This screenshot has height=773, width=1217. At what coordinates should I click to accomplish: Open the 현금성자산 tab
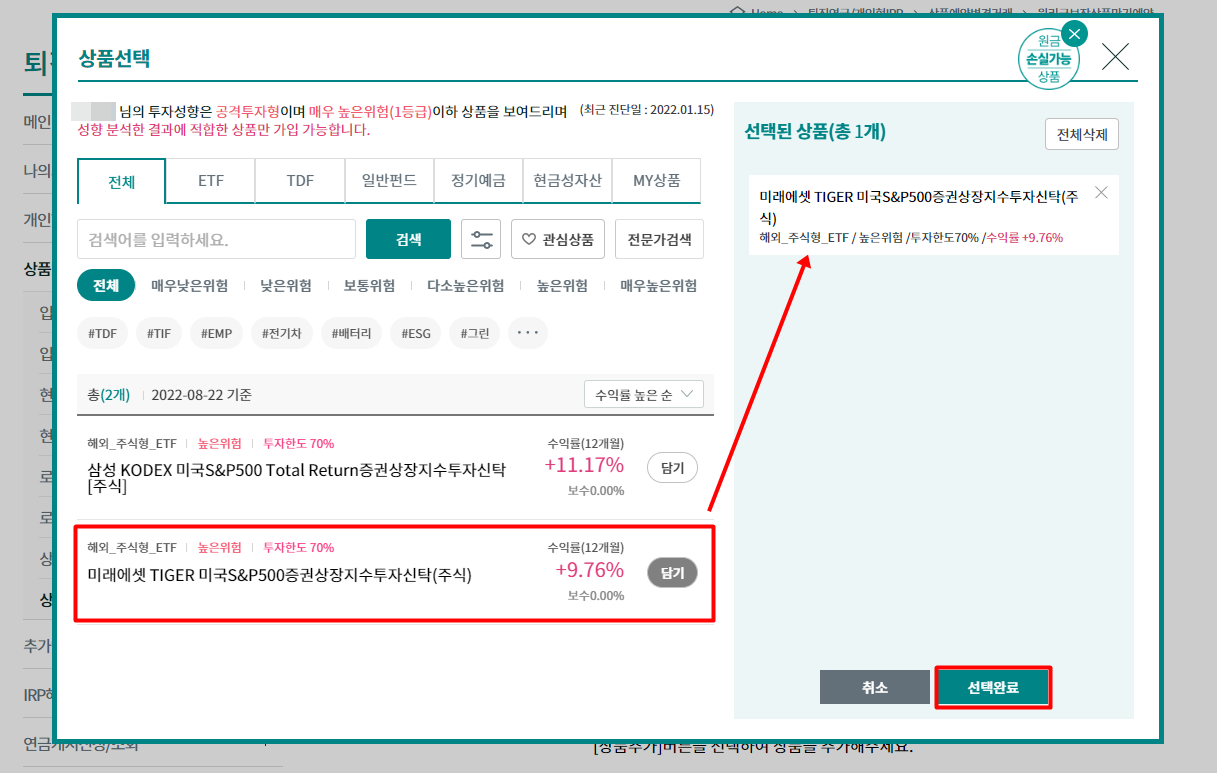(x=567, y=181)
